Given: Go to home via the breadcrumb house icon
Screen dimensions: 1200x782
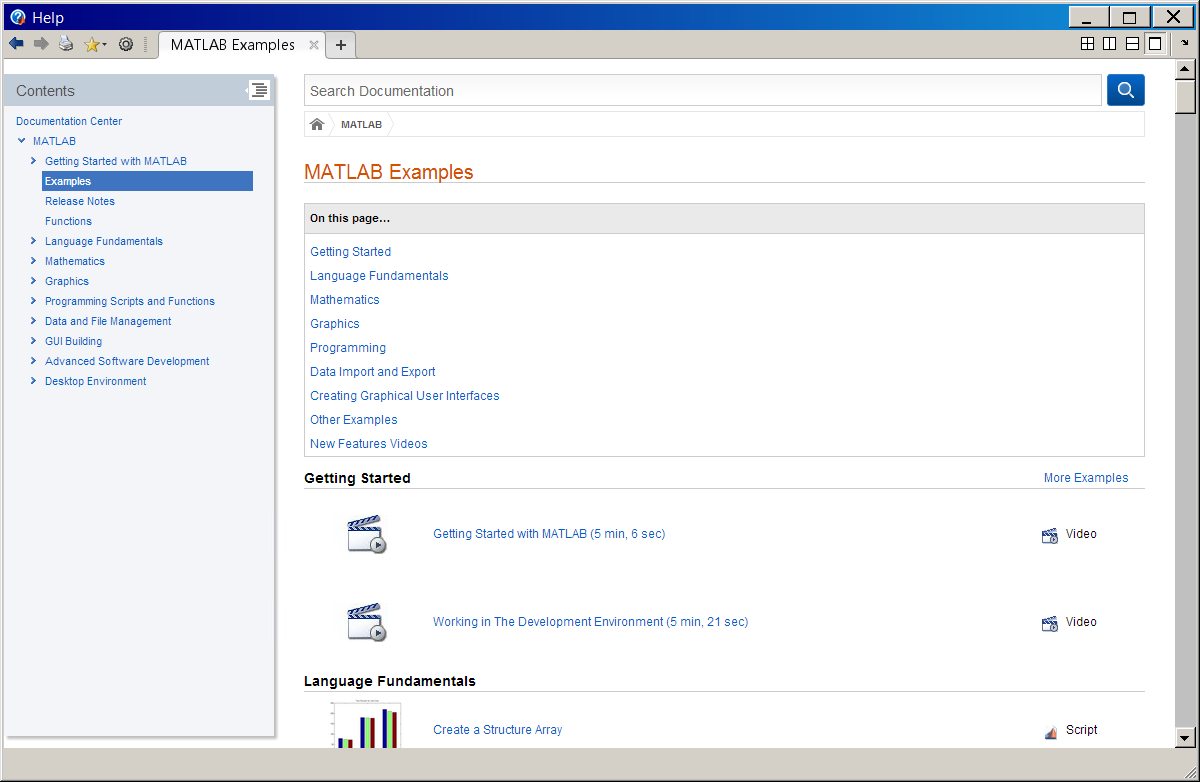Looking at the screenshot, I should pos(317,124).
